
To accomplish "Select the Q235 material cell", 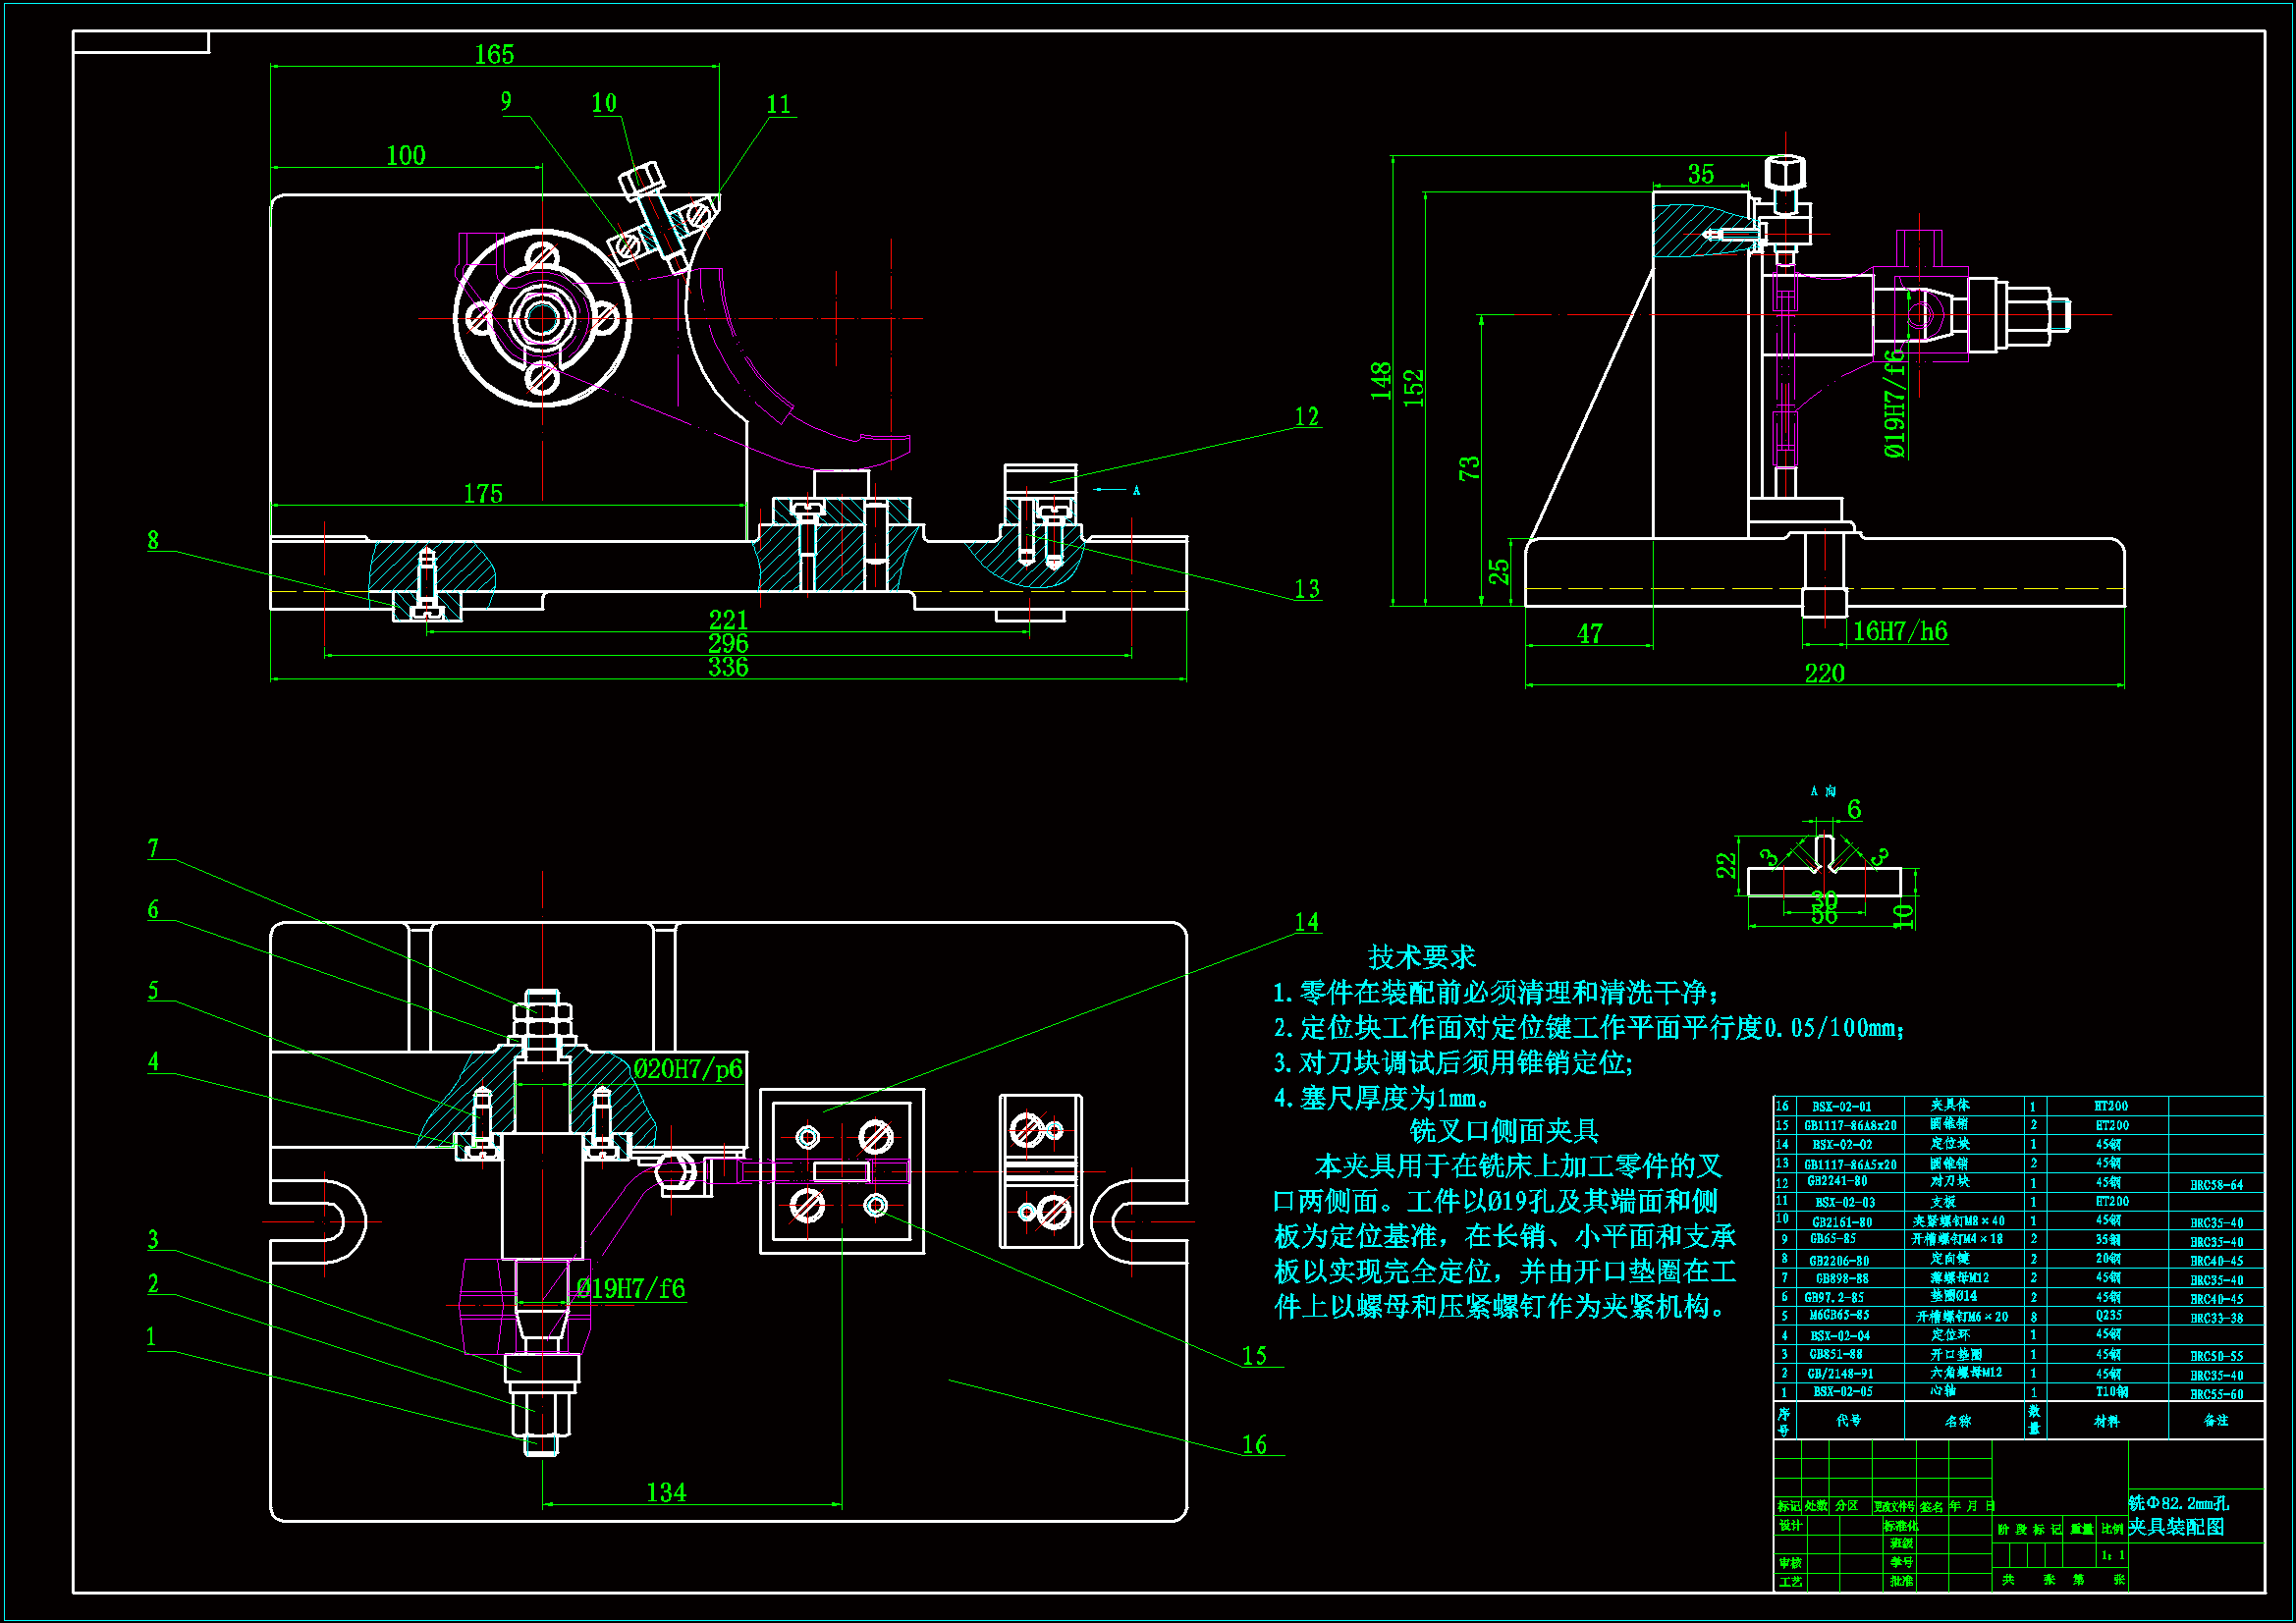I will click(x=2108, y=1316).
